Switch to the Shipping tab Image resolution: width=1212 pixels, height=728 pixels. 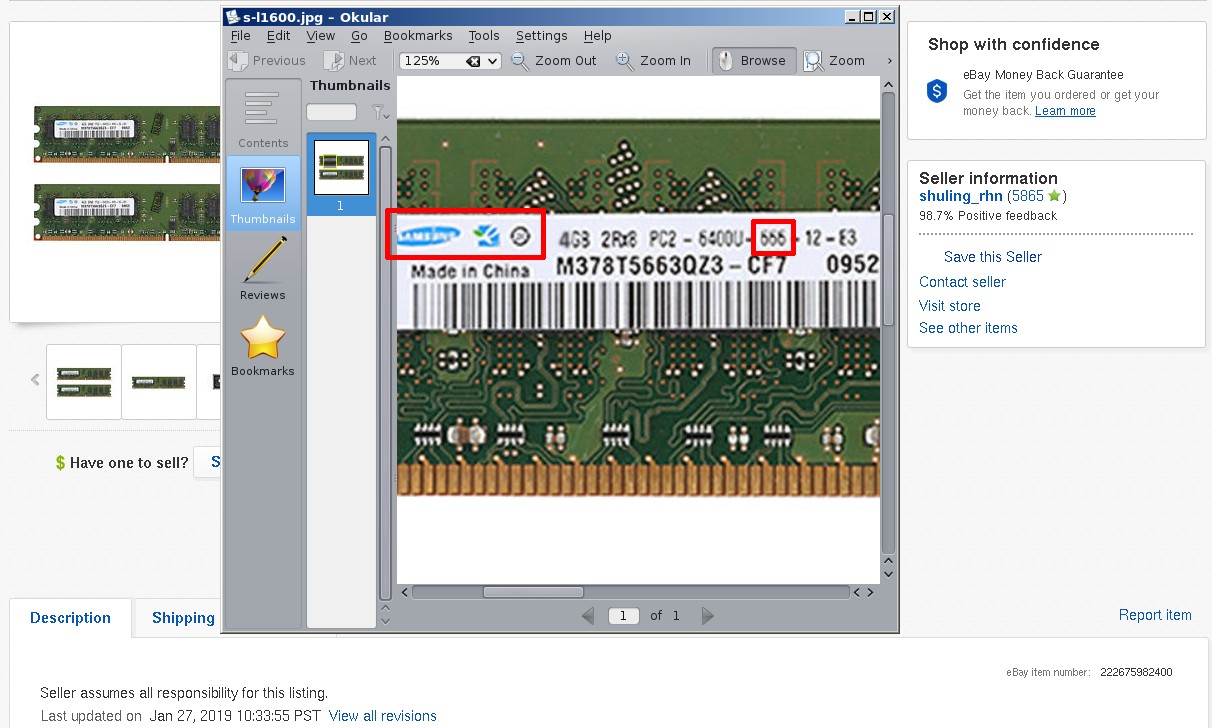point(183,618)
